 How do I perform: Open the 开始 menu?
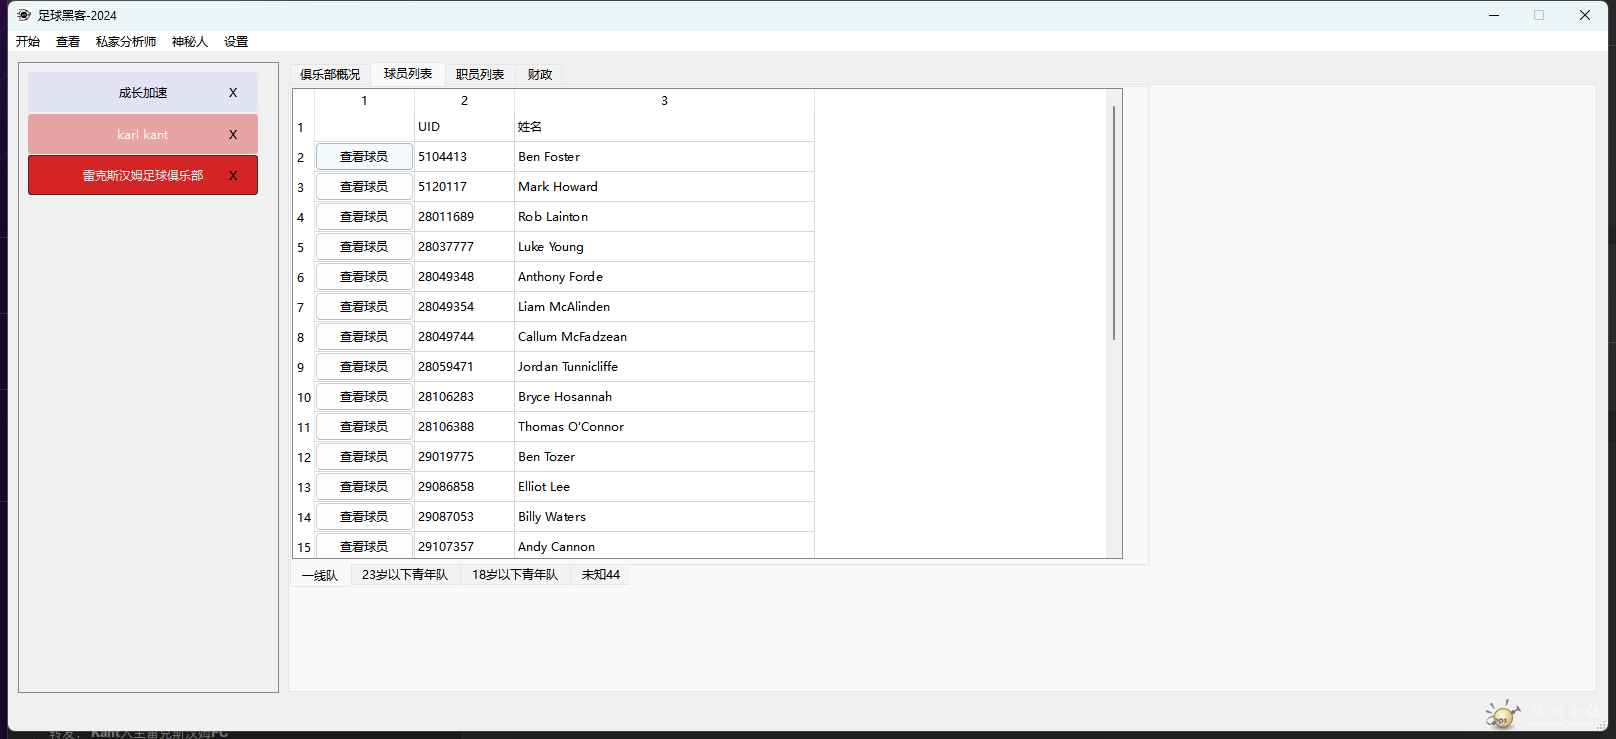(28, 42)
